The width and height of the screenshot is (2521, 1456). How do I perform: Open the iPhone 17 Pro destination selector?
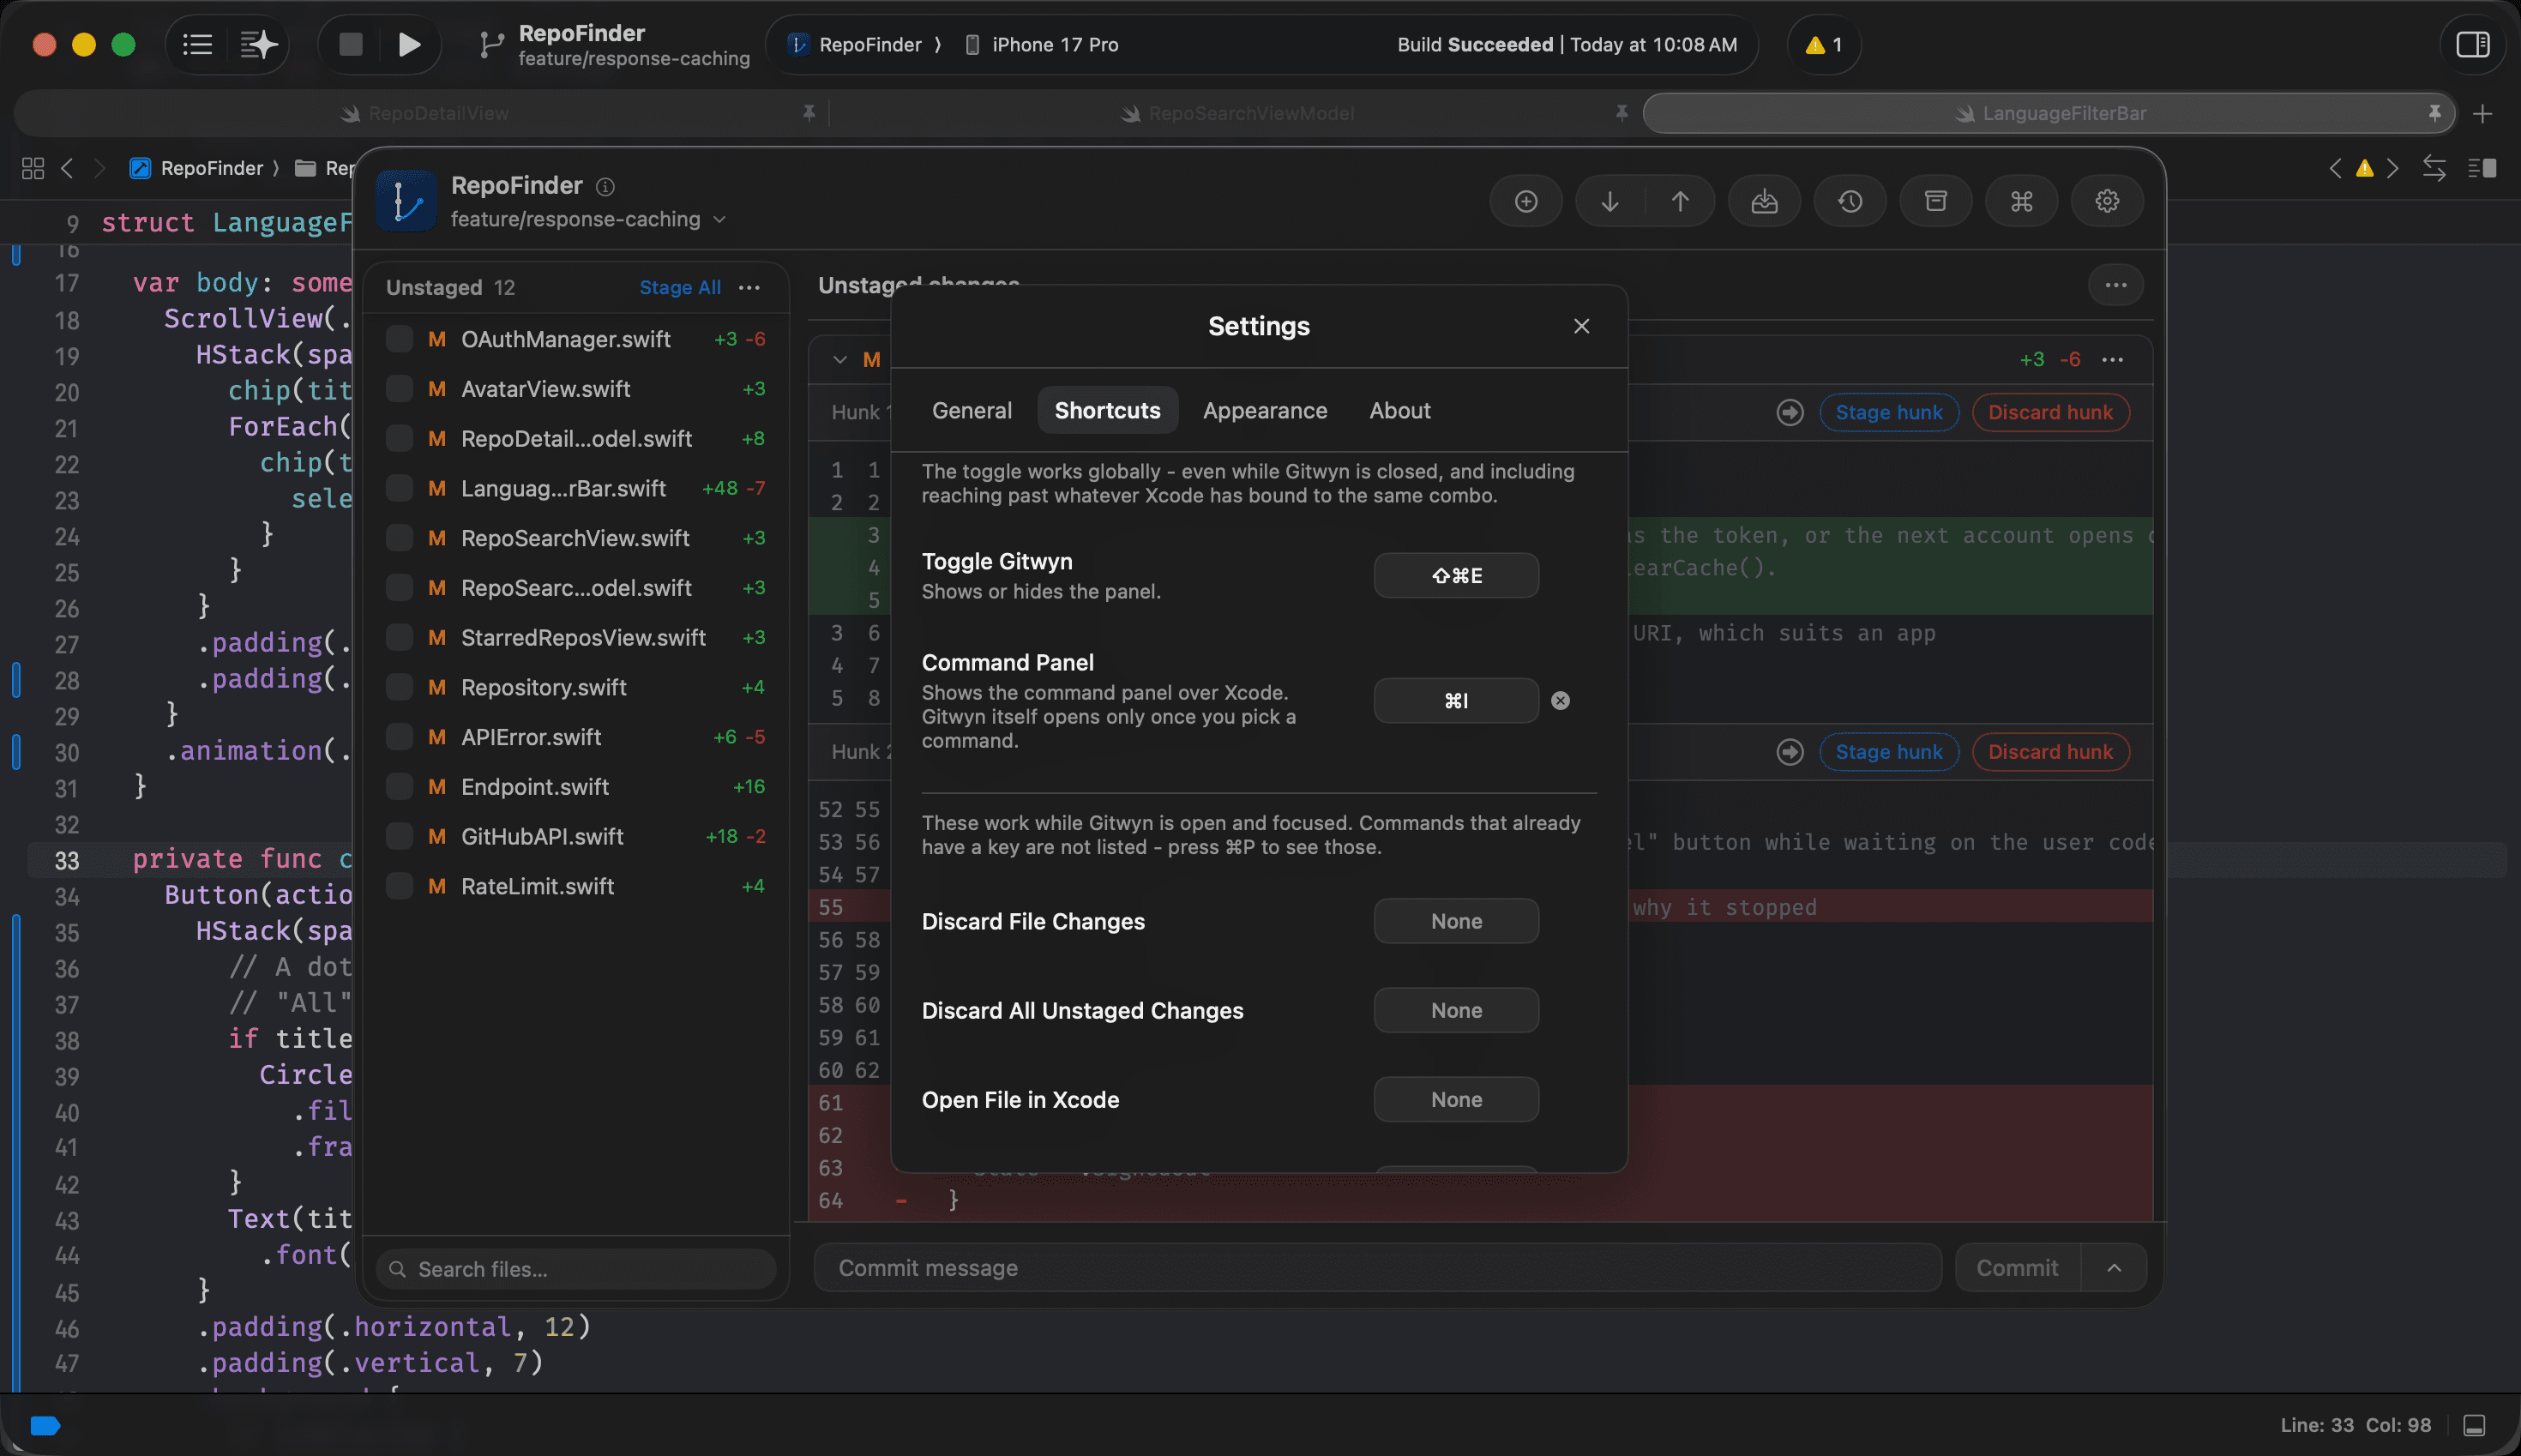1042,45
